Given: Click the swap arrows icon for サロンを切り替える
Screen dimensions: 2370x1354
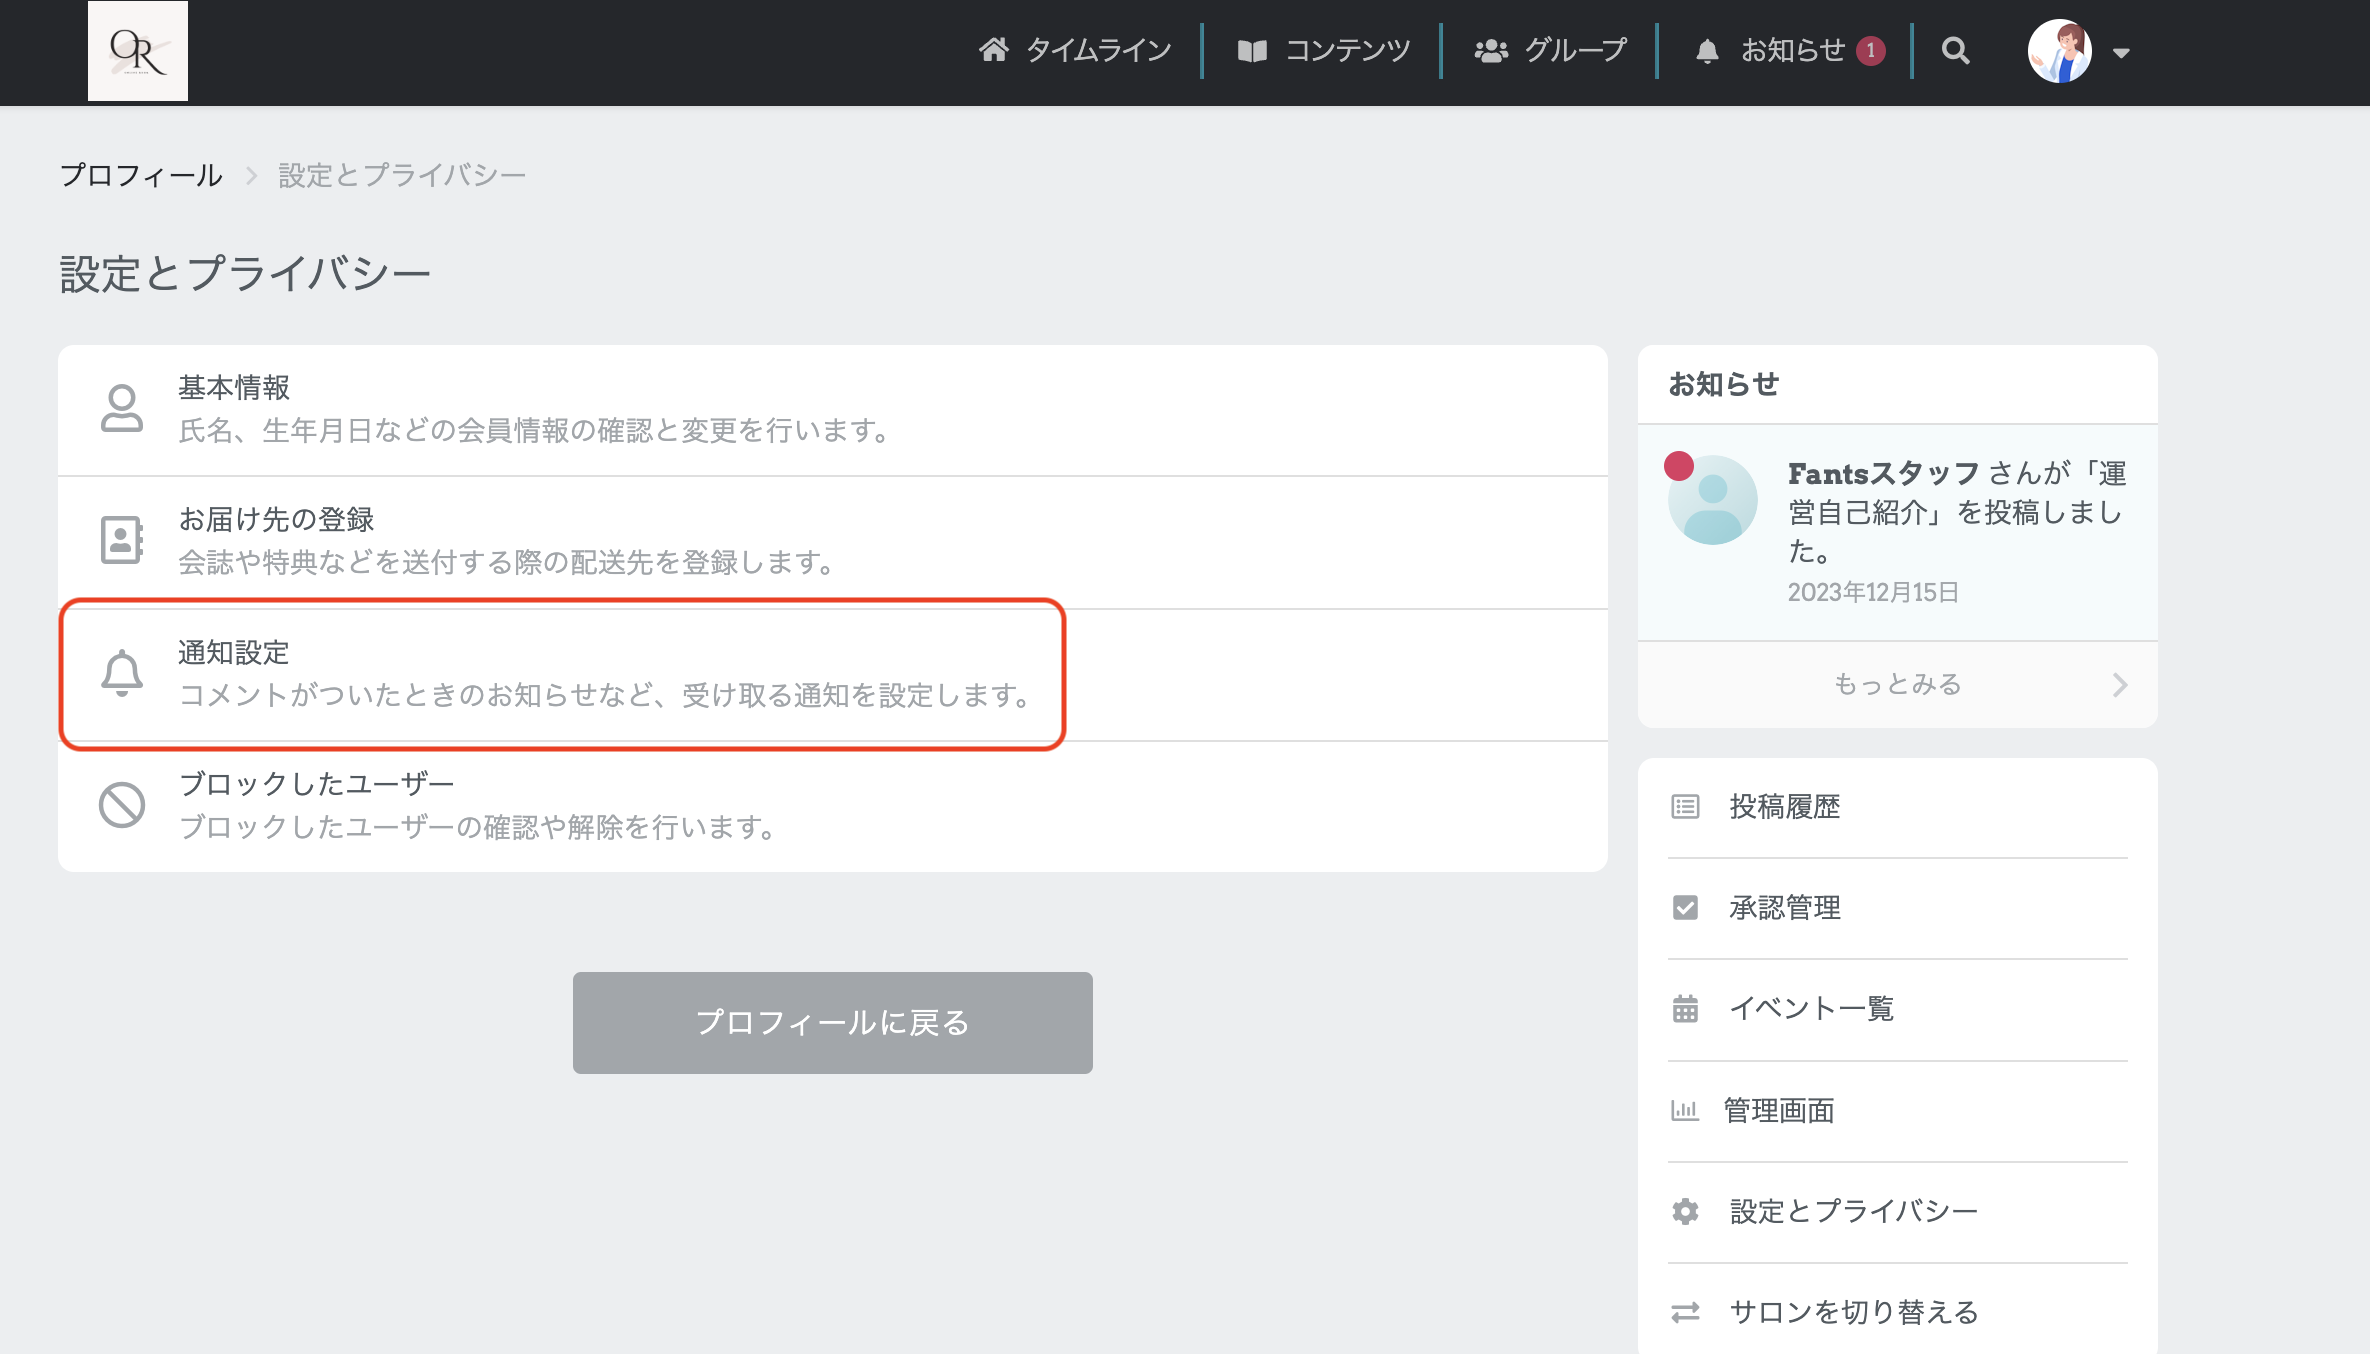Looking at the screenshot, I should tap(1685, 1312).
